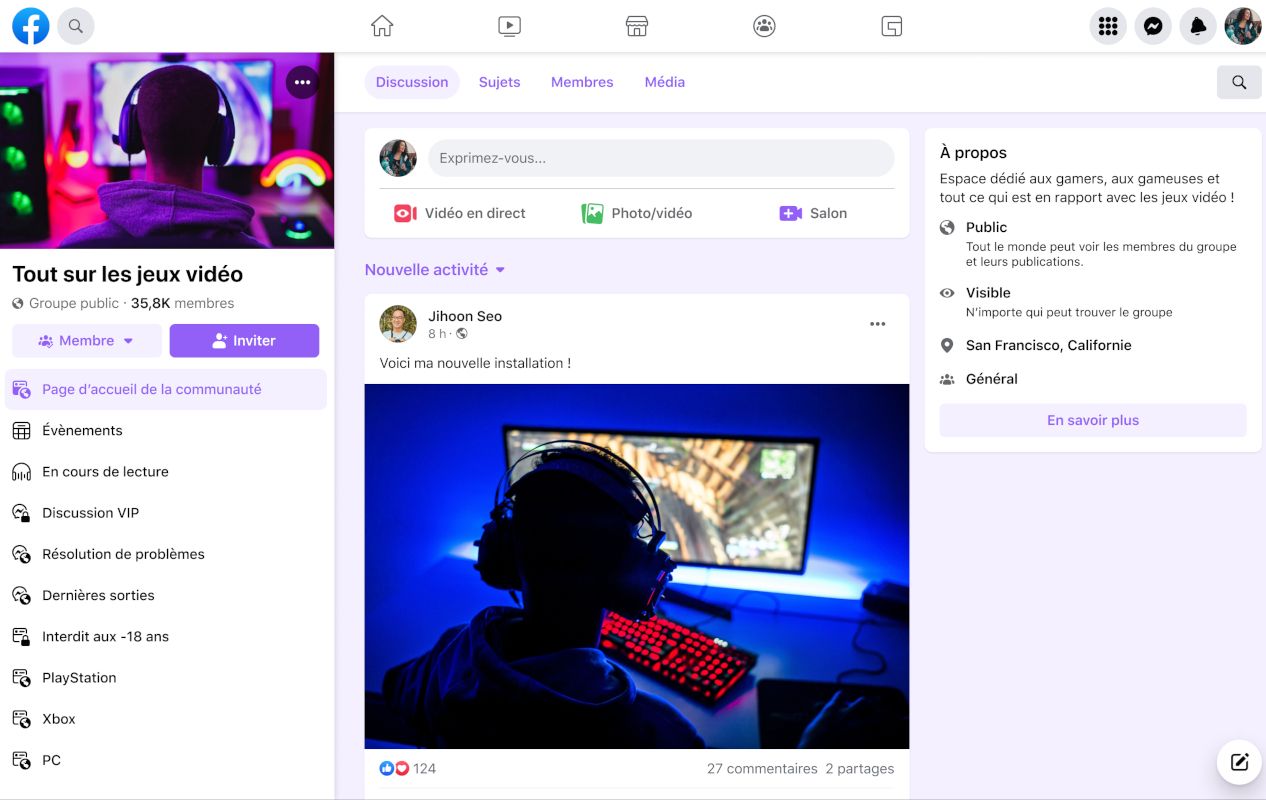Click the Général category text

pos(992,379)
